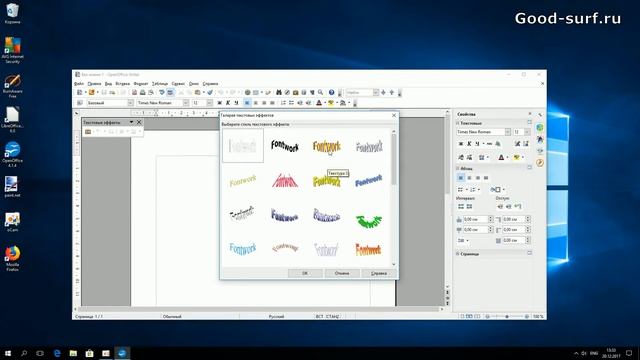Open Windows Start menu
The image size is (640, 360).
(x=8, y=353)
